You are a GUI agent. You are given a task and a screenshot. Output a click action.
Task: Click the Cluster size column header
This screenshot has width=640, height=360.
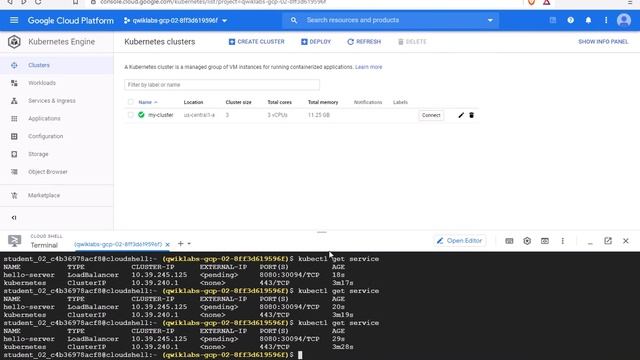click(238, 102)
